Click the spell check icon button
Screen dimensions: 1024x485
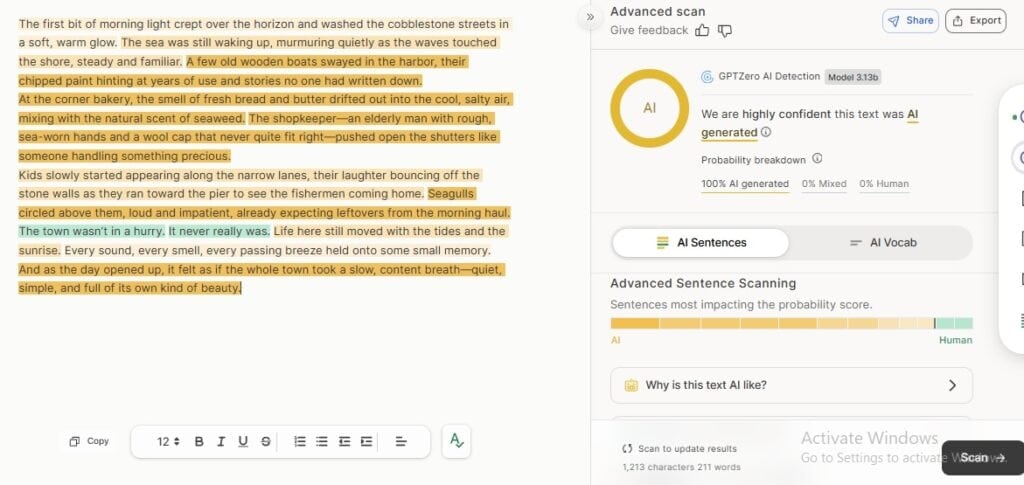point(456,441)
